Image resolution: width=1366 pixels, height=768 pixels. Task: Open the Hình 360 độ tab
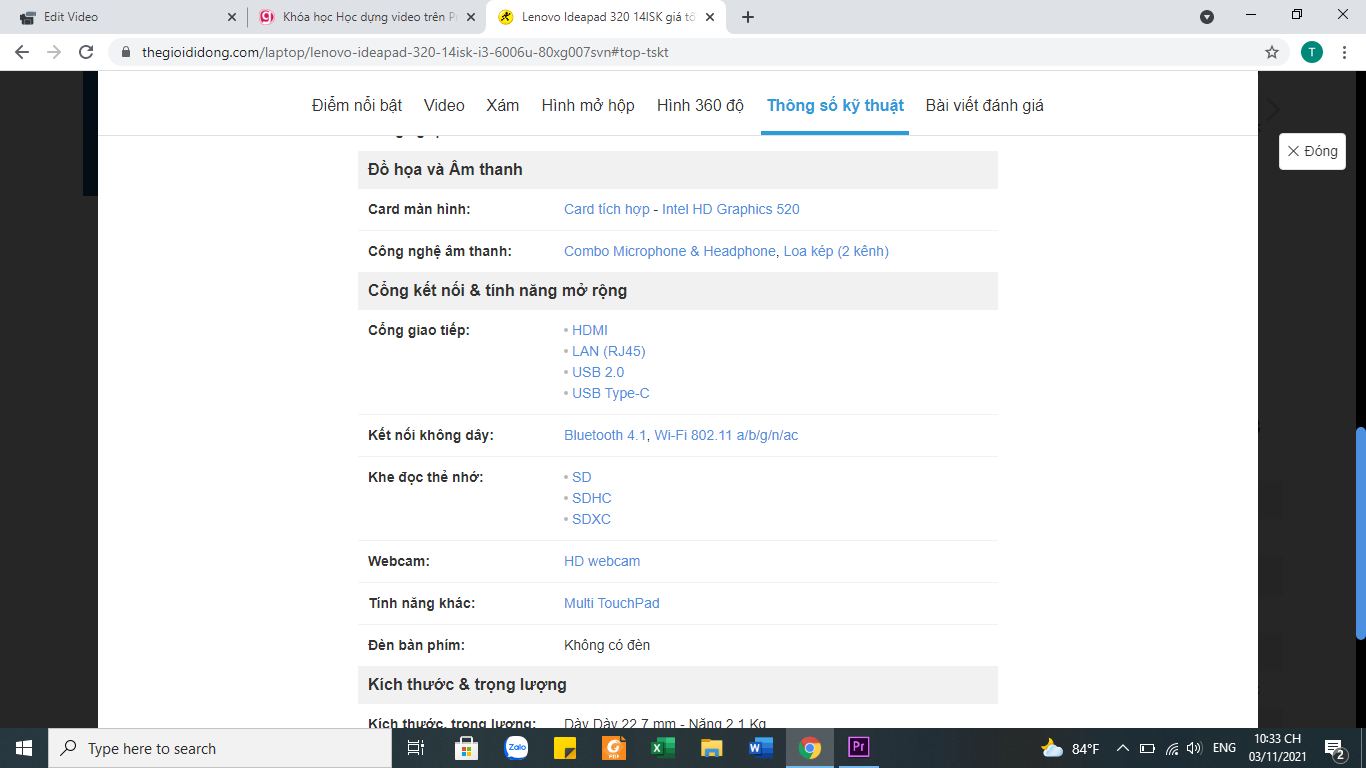(700, 105)
